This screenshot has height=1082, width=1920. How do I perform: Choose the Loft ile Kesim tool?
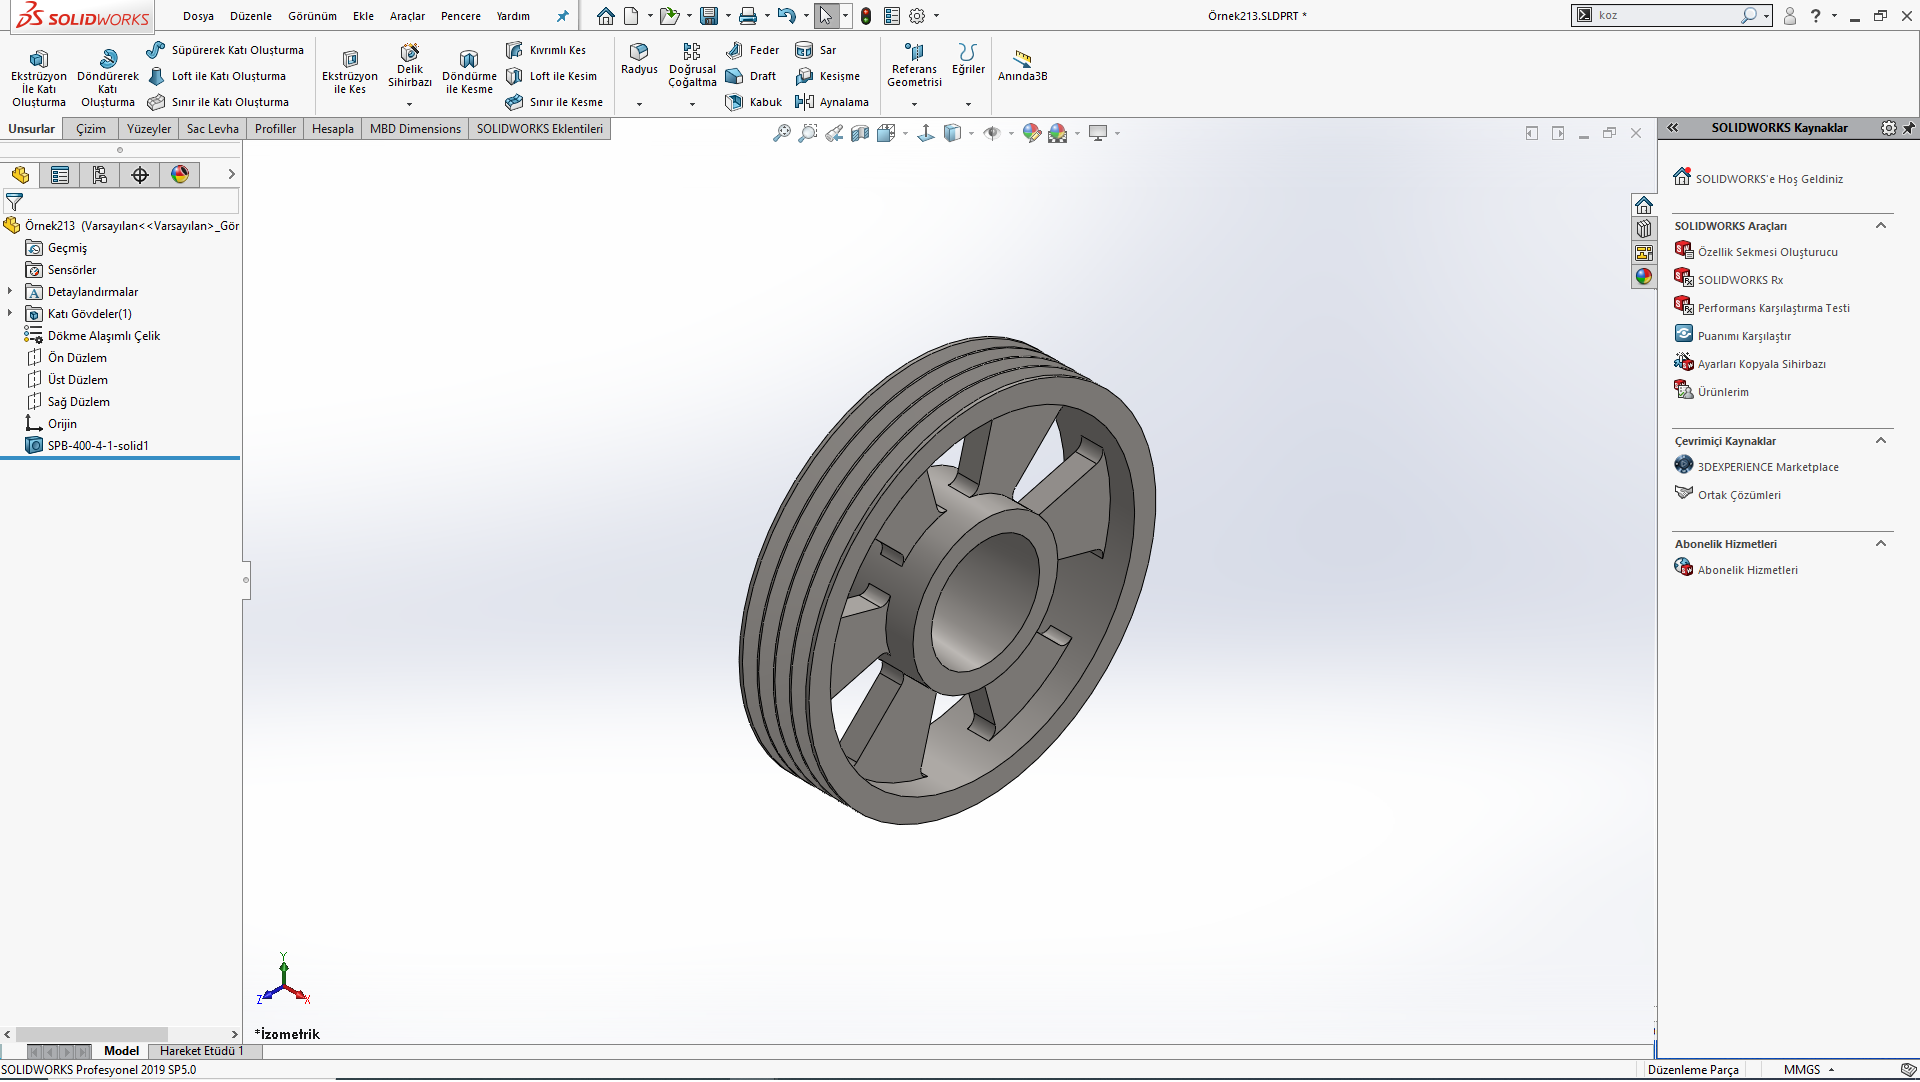pos(551,76)
